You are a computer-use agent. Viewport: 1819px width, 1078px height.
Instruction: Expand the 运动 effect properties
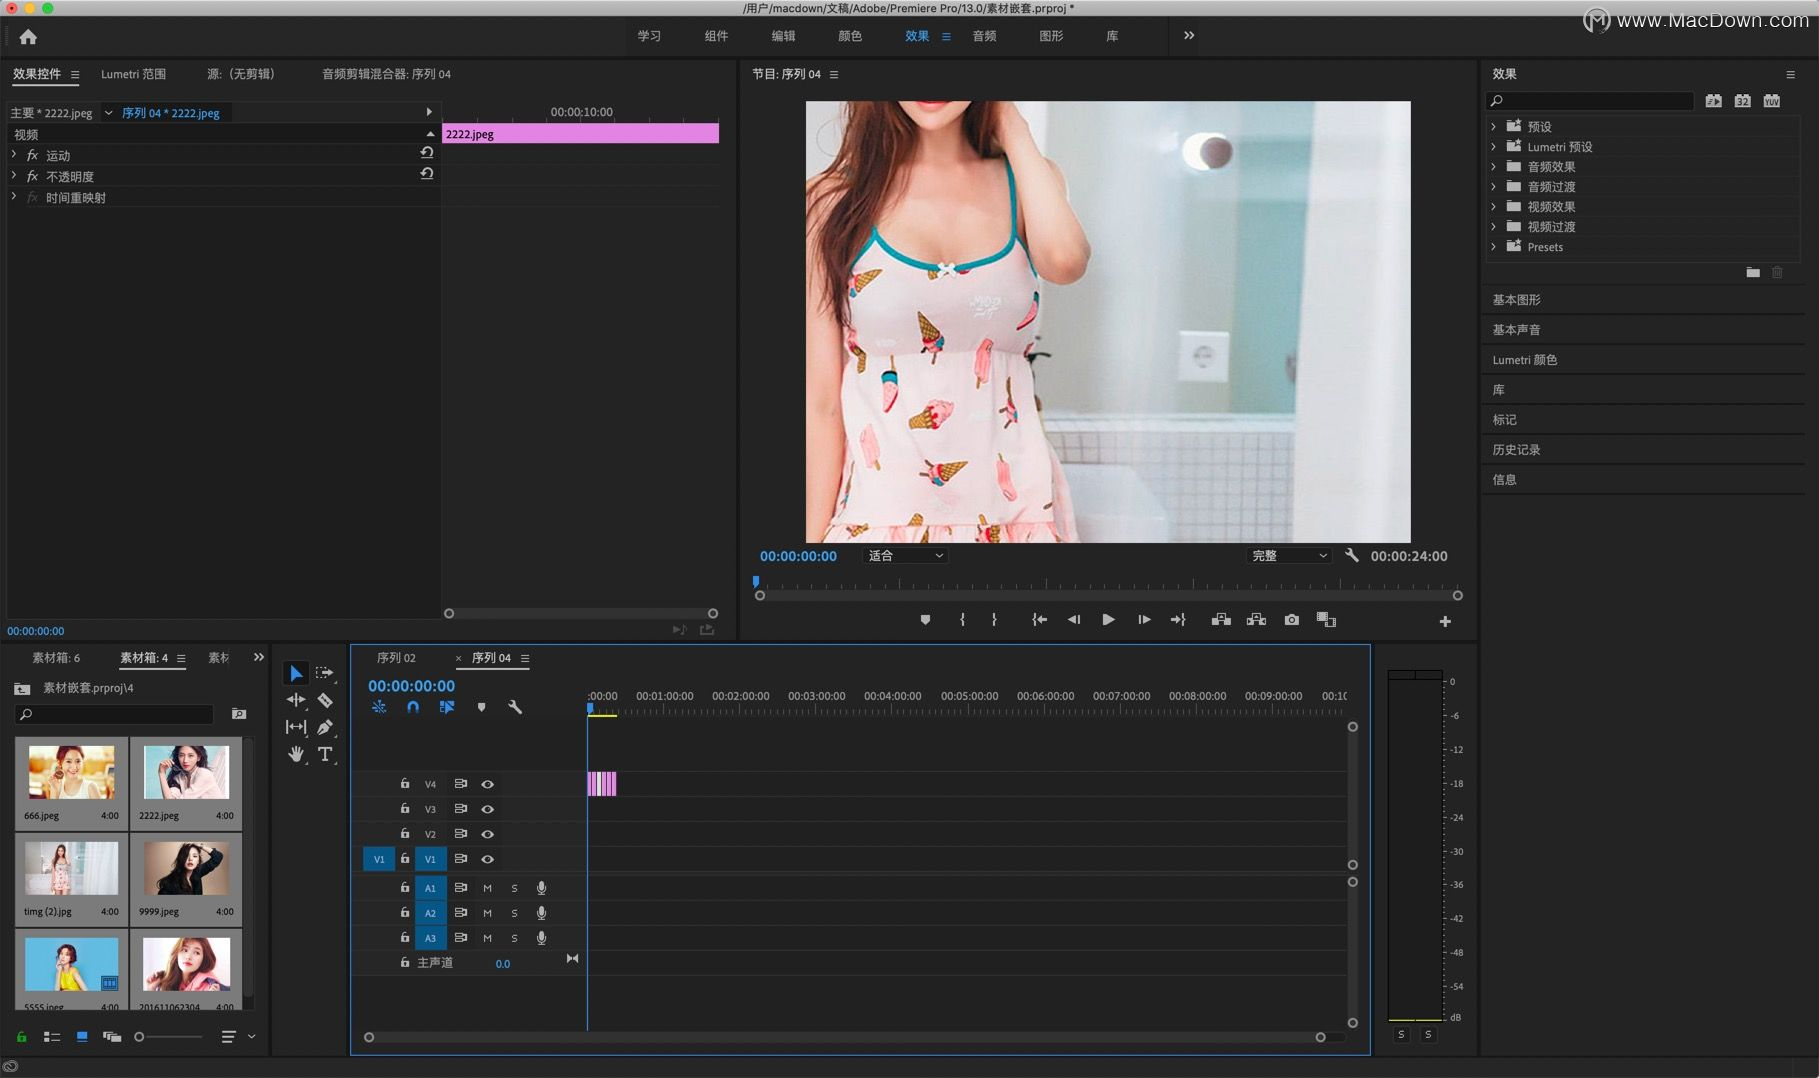14,155
